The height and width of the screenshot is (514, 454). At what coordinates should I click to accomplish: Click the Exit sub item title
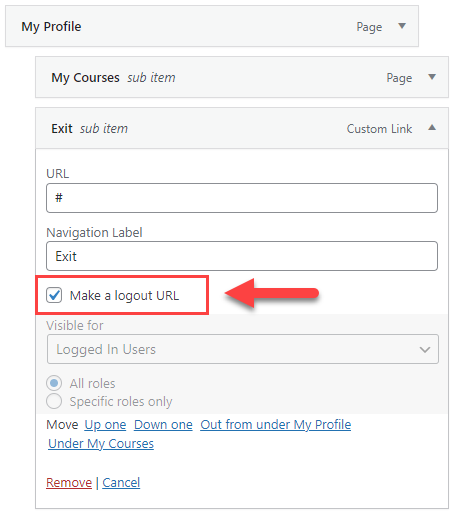[x=89, y=128]
